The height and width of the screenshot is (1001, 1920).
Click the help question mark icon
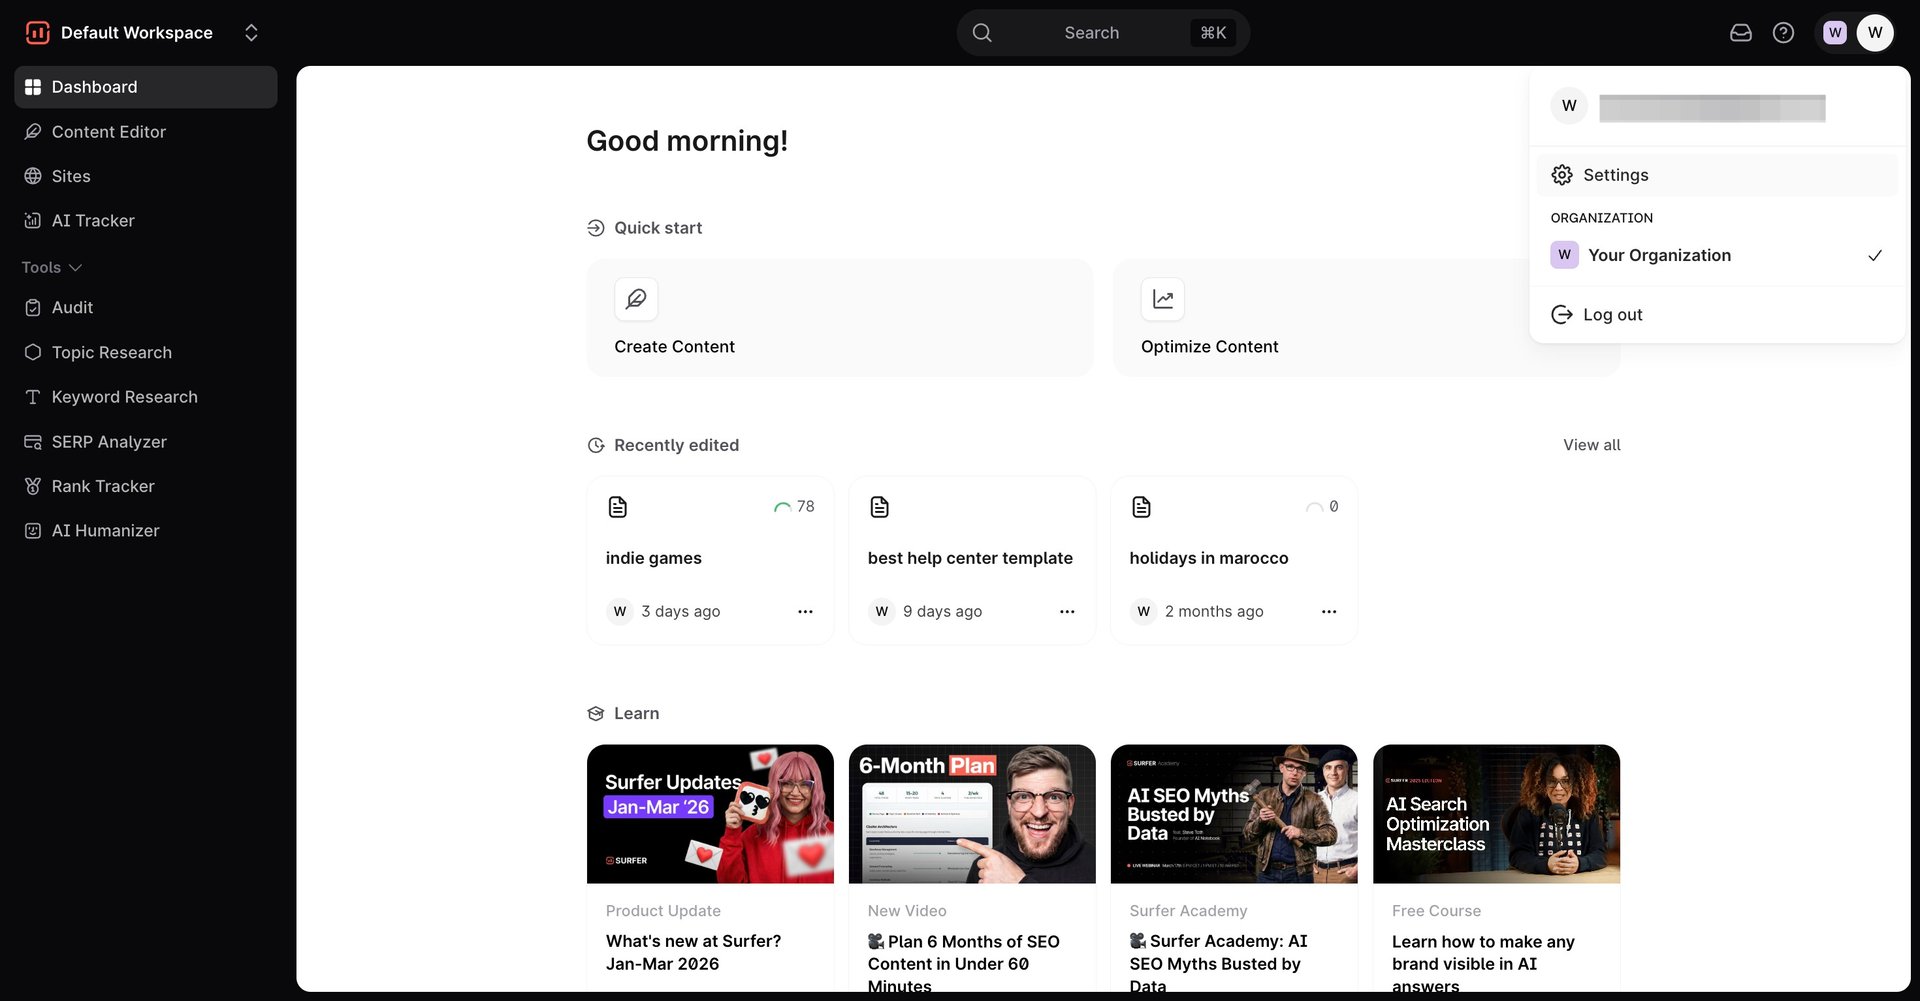pos(1783,33)
